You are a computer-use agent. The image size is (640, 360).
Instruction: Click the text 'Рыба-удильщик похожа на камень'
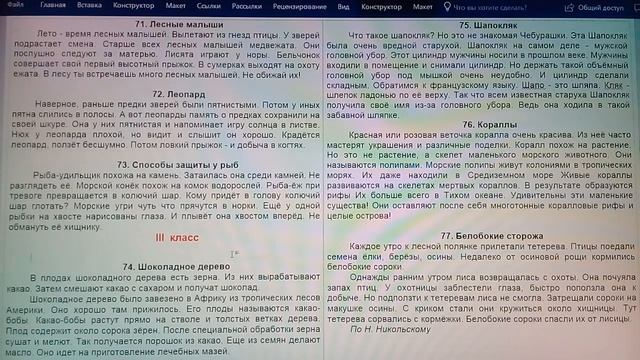pyautogui.click(x=107, y=175)
